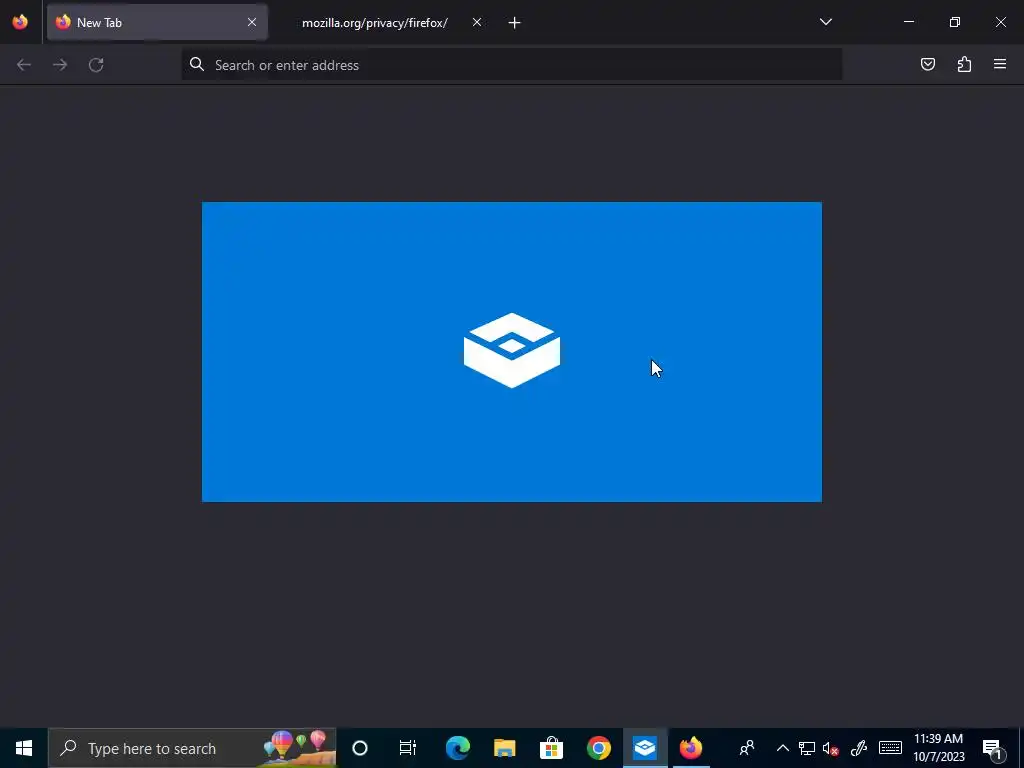This screenshot has height=768, width=1024.
Task: Close the mozilla.org privacy tab
Action: [477, 22]
